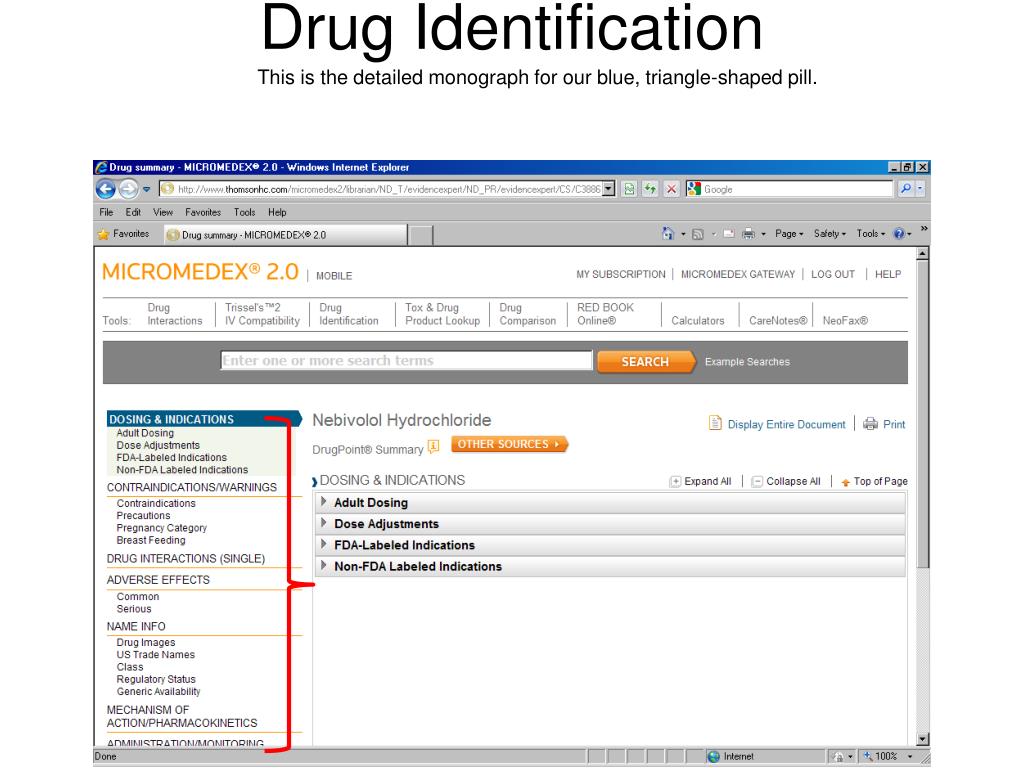Click the red Stop loading icon
This screenshot has height=768, width=1024.
[x=671, y=189]
